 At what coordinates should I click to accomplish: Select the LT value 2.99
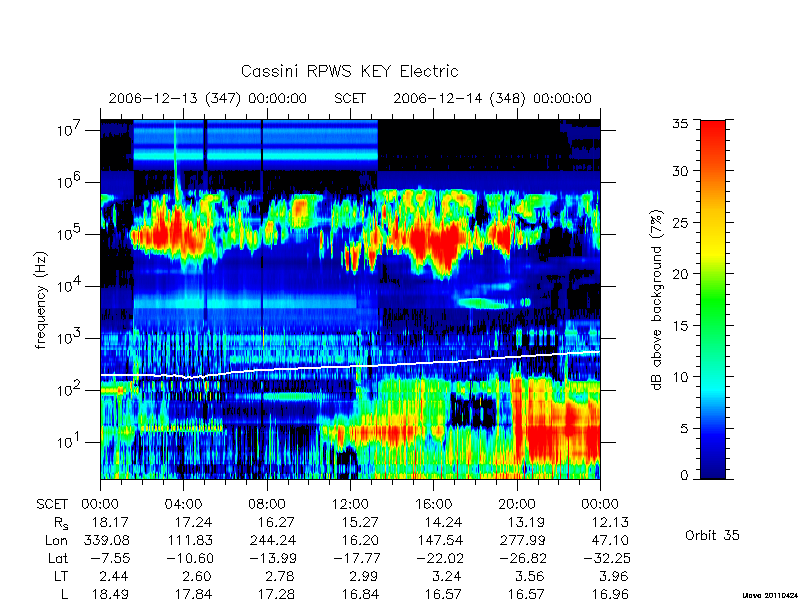pyautogui.click(x=363, y=576)
